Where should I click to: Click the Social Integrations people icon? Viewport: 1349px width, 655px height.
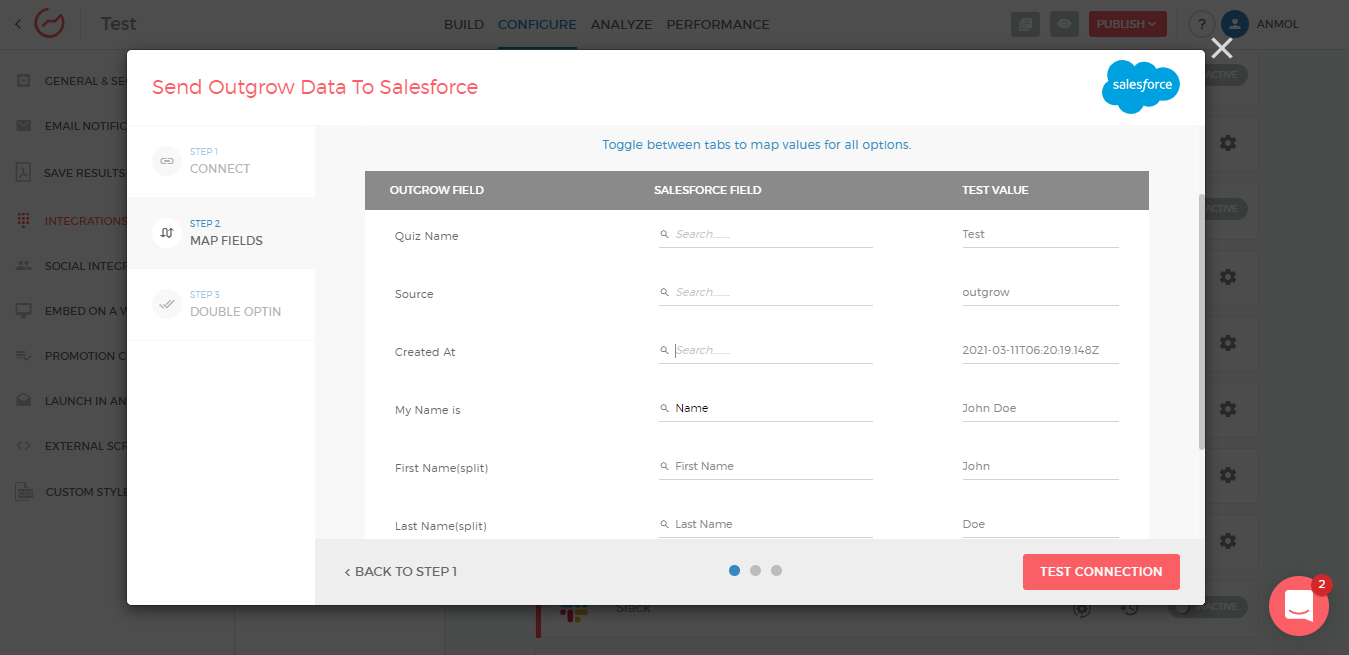tap(24, 265)
